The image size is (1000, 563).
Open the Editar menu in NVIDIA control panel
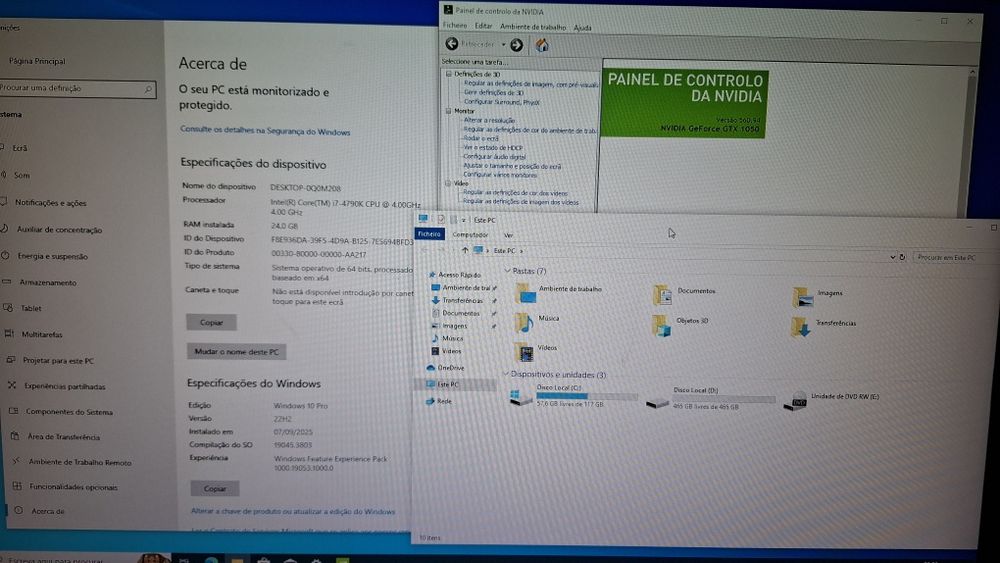point(483,26)
